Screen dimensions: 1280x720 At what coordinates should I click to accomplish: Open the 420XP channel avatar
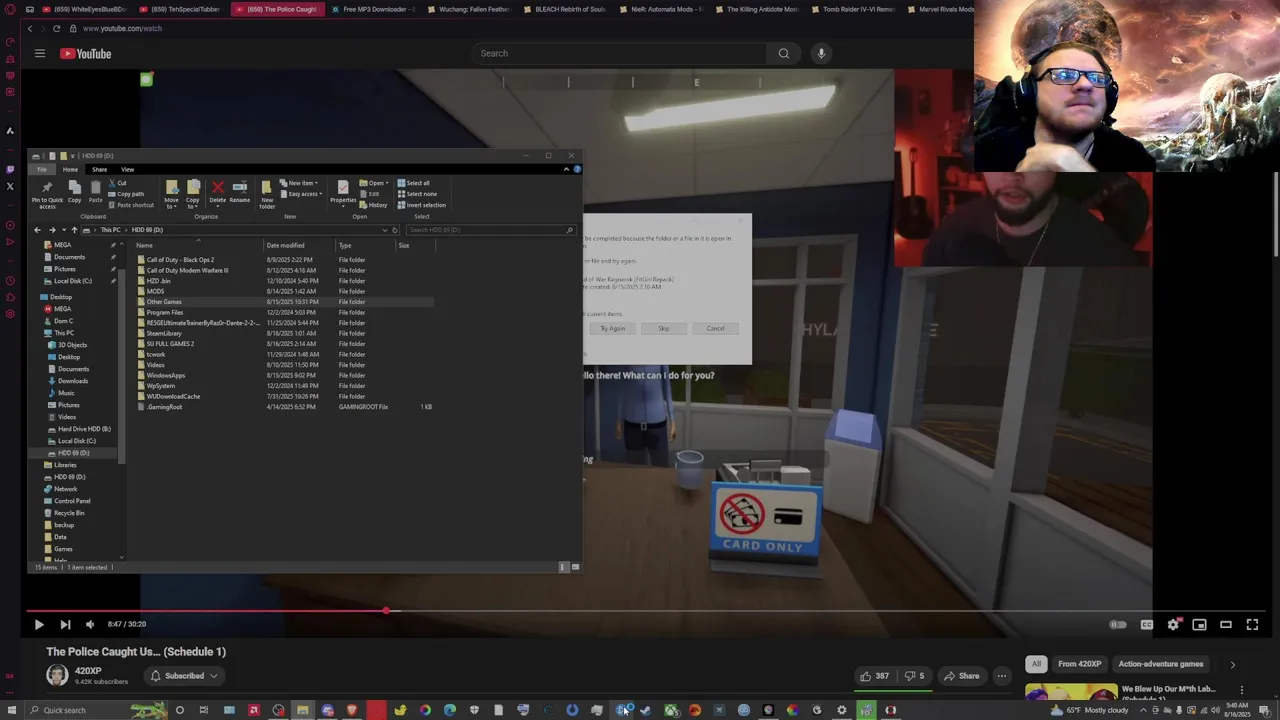pyautogui.click(x=57, y=676)
